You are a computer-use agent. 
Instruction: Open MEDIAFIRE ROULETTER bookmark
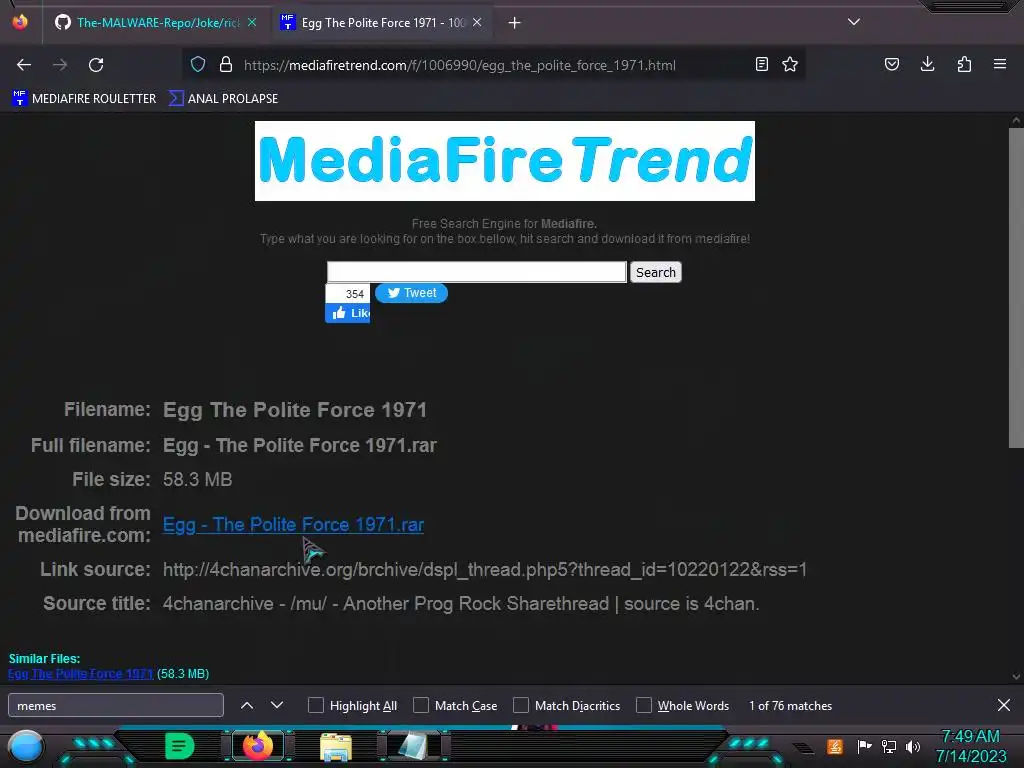(x=84, y=99)
